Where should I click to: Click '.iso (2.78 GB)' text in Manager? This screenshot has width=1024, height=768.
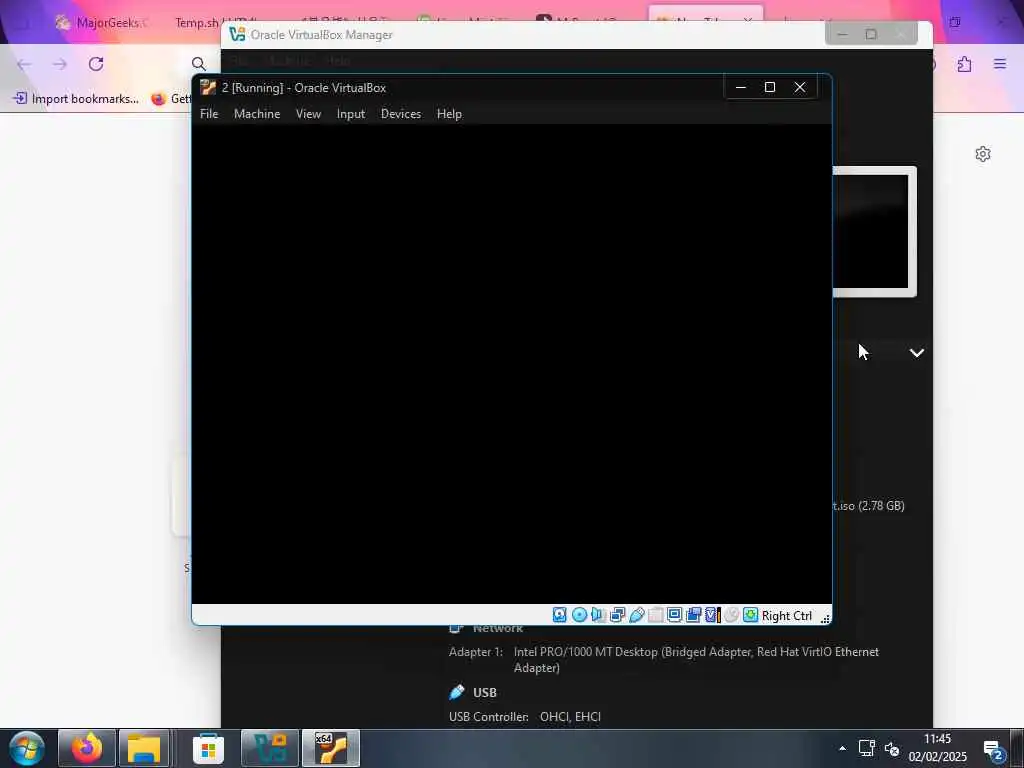pos(869,505)
